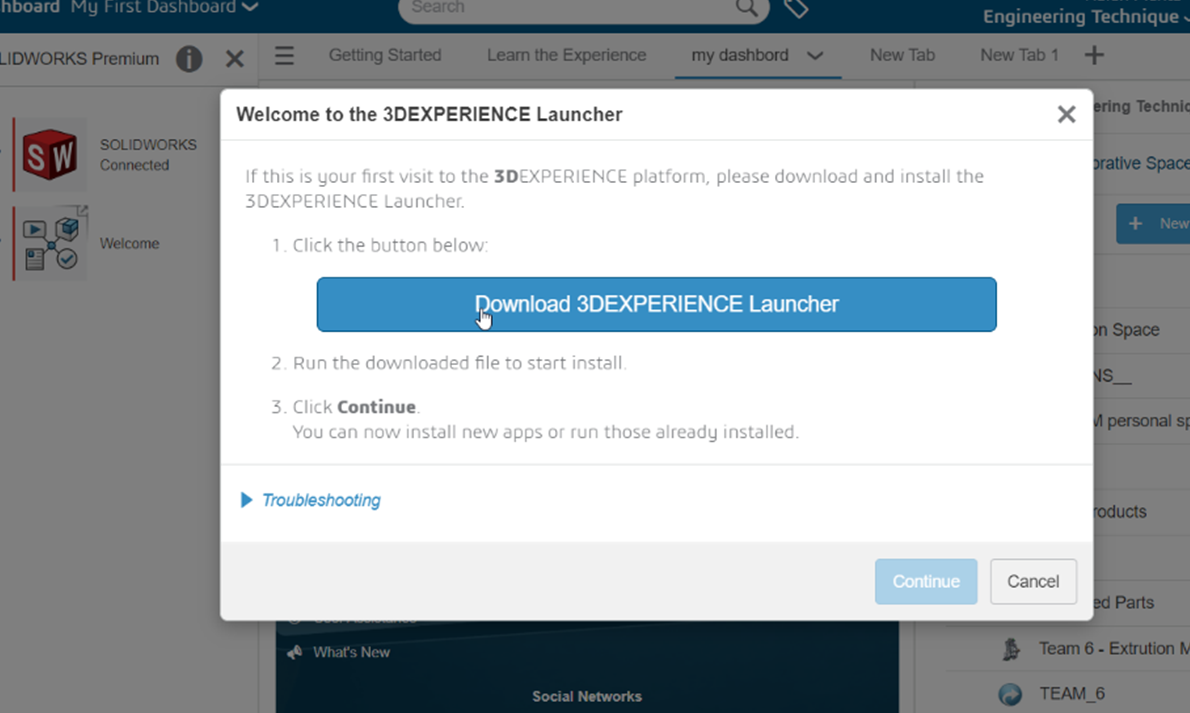Close the Launcher welcome dialog
The width and height of the screenshot is (1190, 713).
1066,115
